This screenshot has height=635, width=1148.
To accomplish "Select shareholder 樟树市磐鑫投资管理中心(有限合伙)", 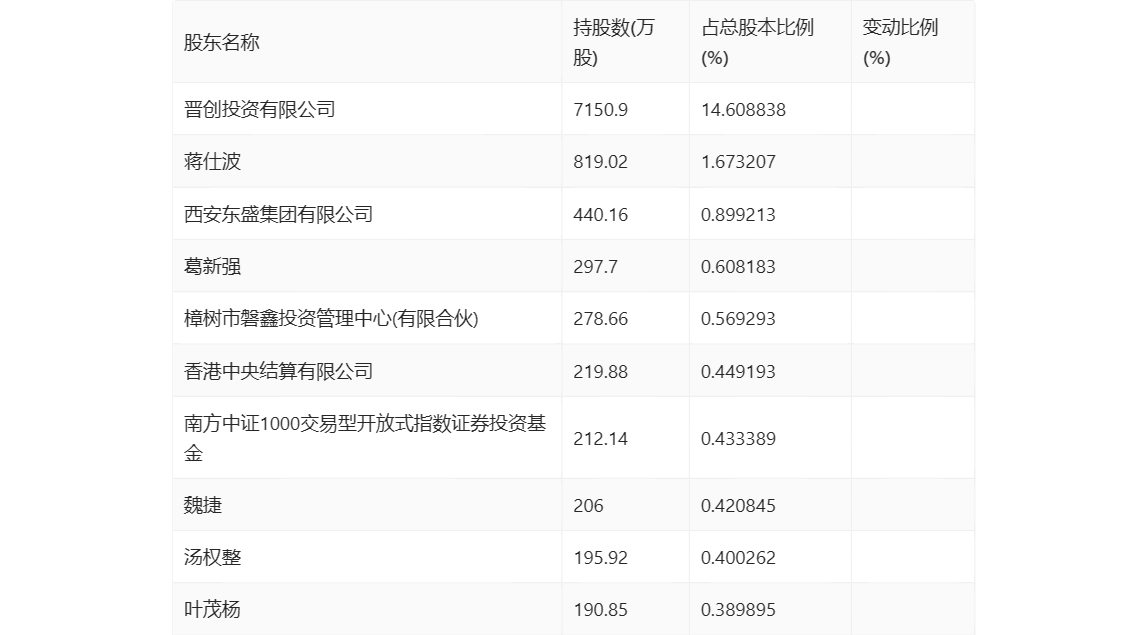I will (331, 318).
